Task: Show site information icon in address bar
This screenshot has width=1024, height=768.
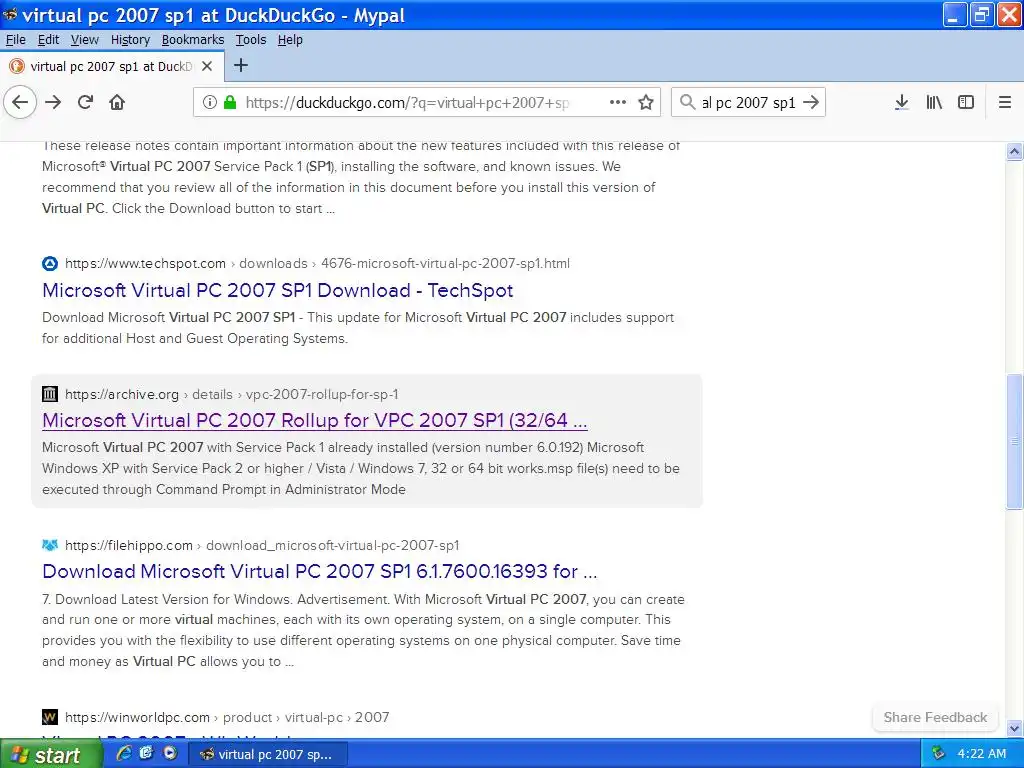Action: point(209,102)
